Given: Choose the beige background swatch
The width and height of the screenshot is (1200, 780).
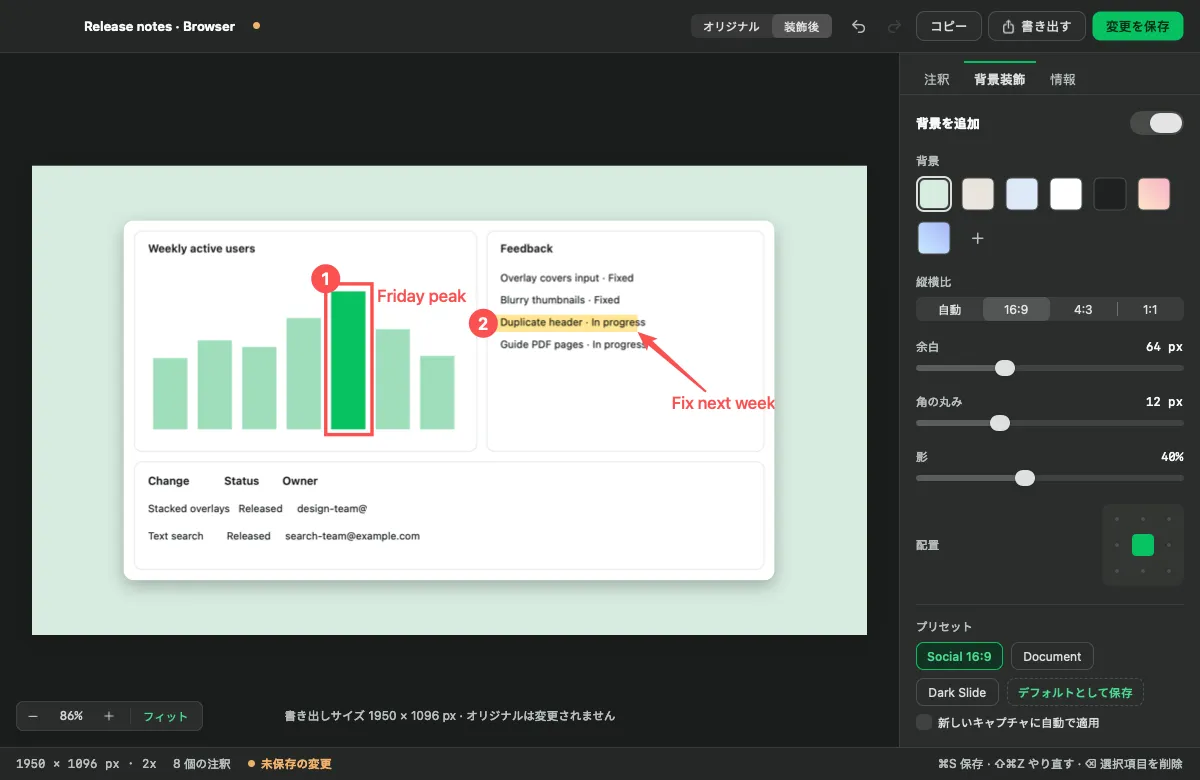Looking at the screenshot, I should [978, 194].
